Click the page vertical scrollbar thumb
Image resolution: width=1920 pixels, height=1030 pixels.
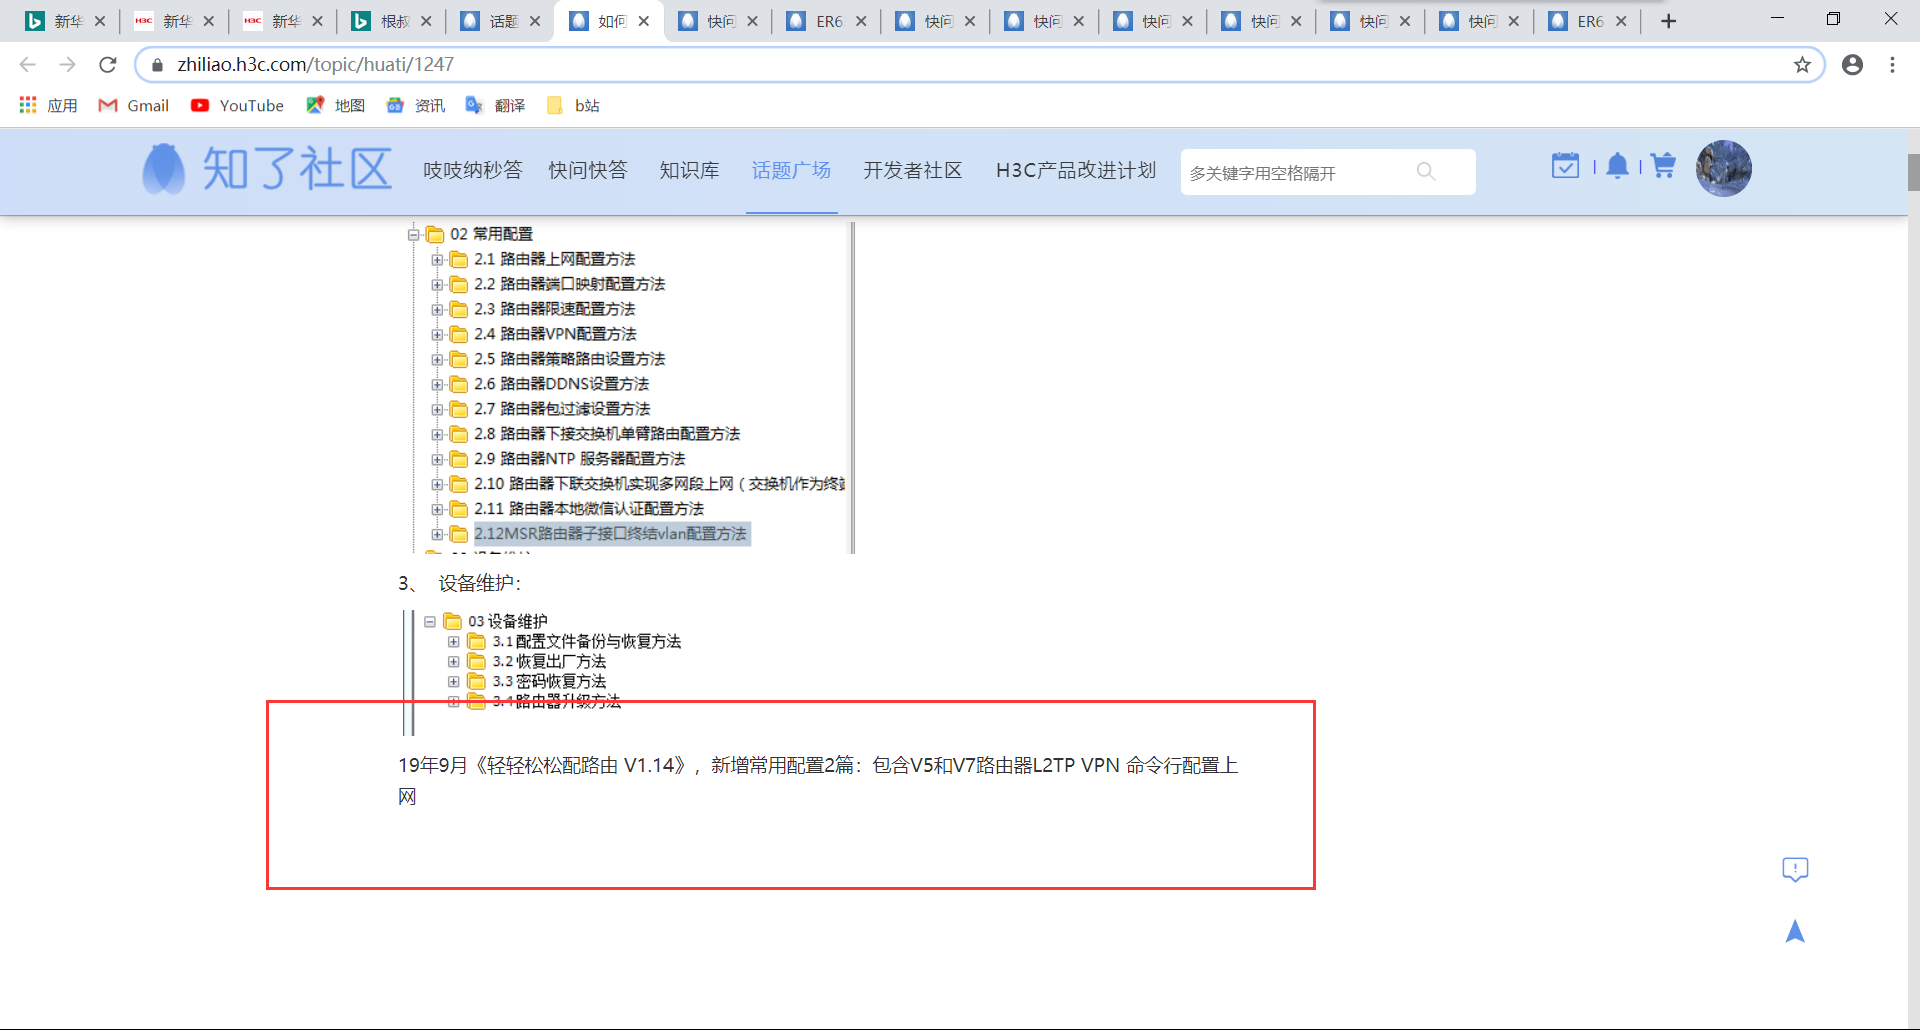coord(1913,172)
